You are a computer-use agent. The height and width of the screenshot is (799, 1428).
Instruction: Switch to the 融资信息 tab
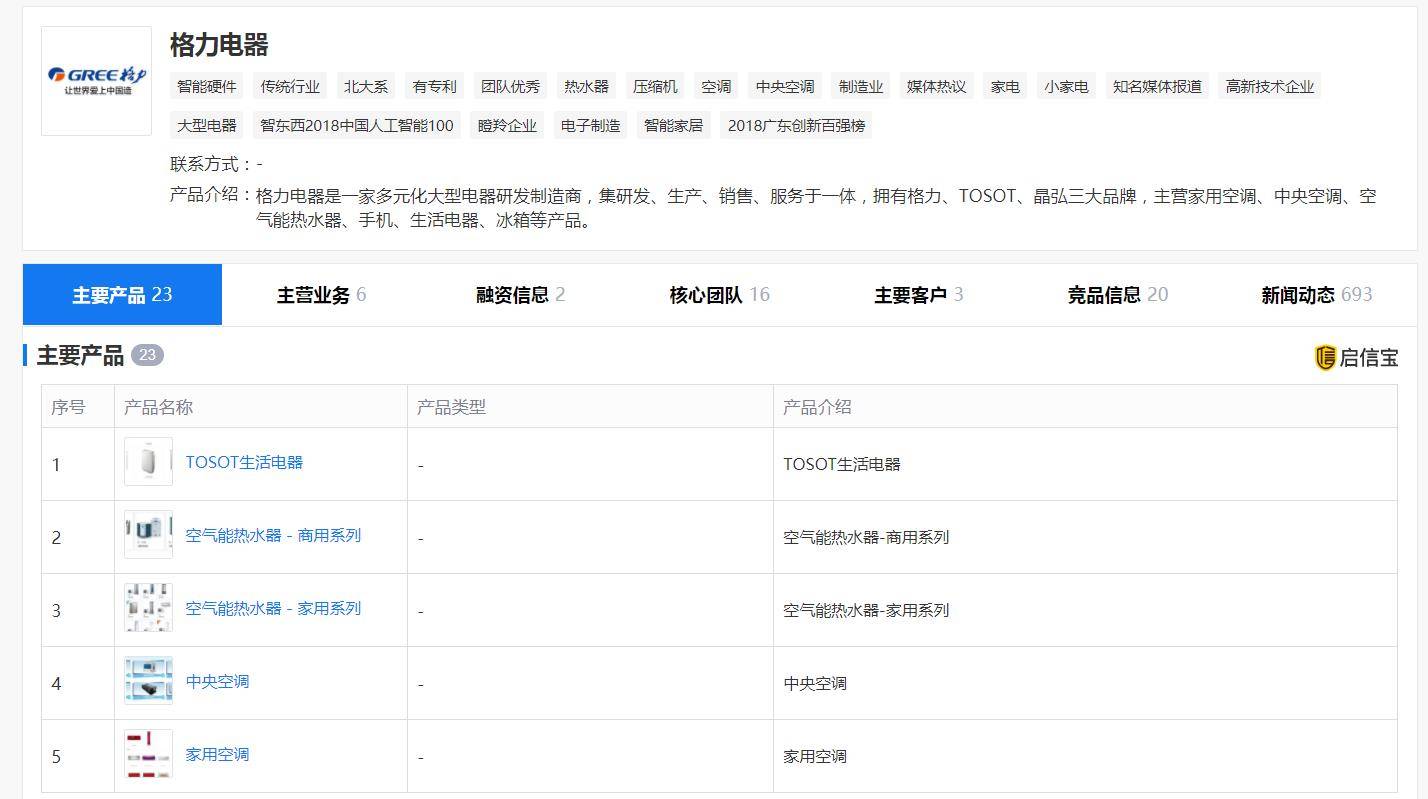click(520, 295)
